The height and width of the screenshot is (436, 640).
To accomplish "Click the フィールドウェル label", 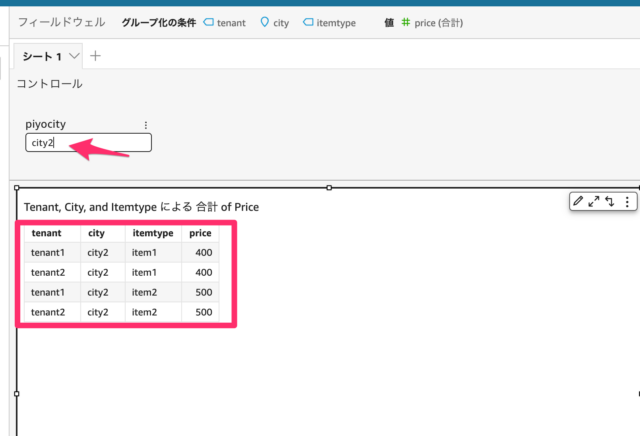I will coord(62,22).
